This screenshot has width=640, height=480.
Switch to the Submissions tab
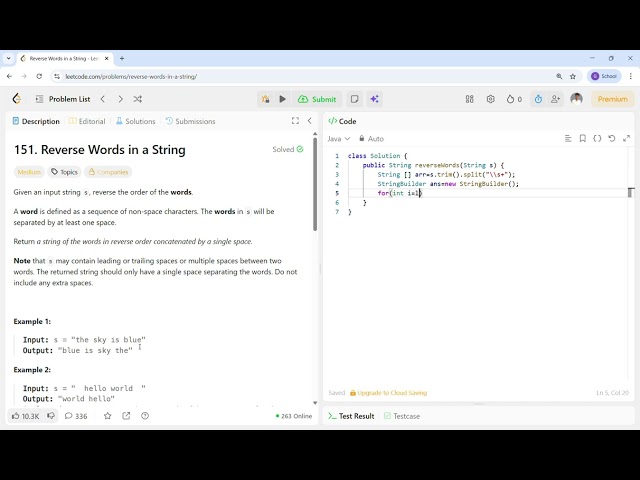pyautogui.click(x=190, y=121)
